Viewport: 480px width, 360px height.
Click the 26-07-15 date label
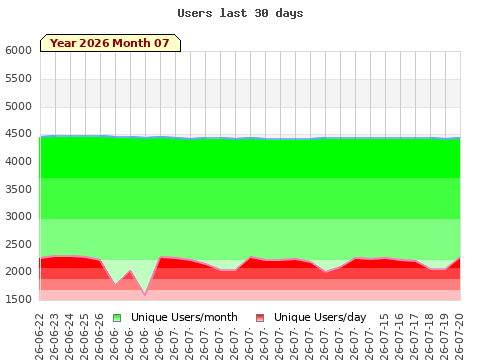pyautogui.click(x=384, y=336)
